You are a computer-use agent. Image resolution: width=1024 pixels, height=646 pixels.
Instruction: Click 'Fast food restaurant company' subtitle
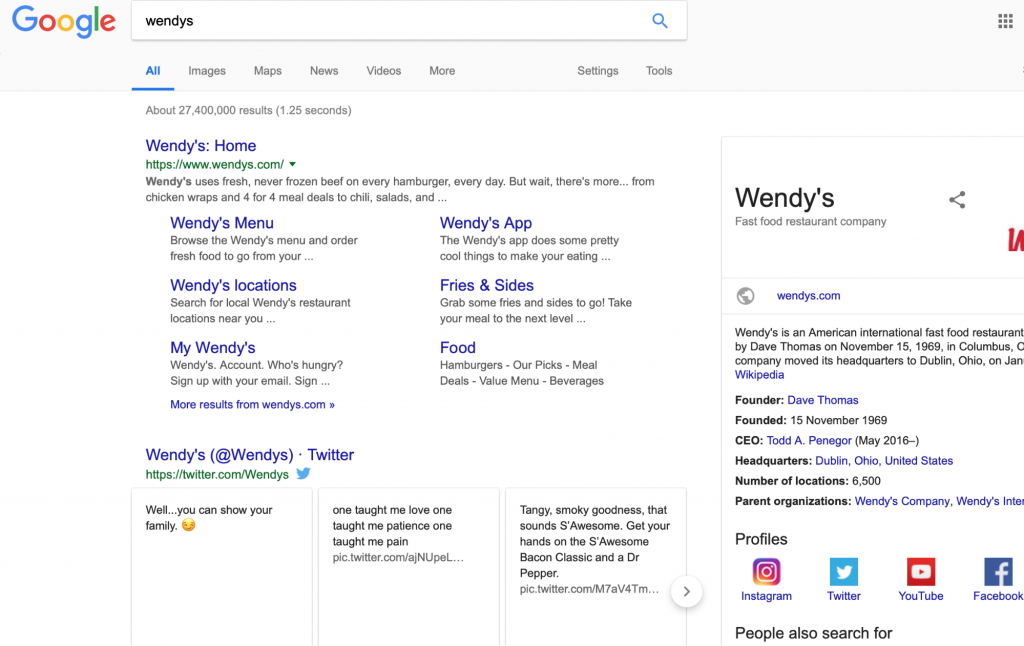[x=810, y=221]
